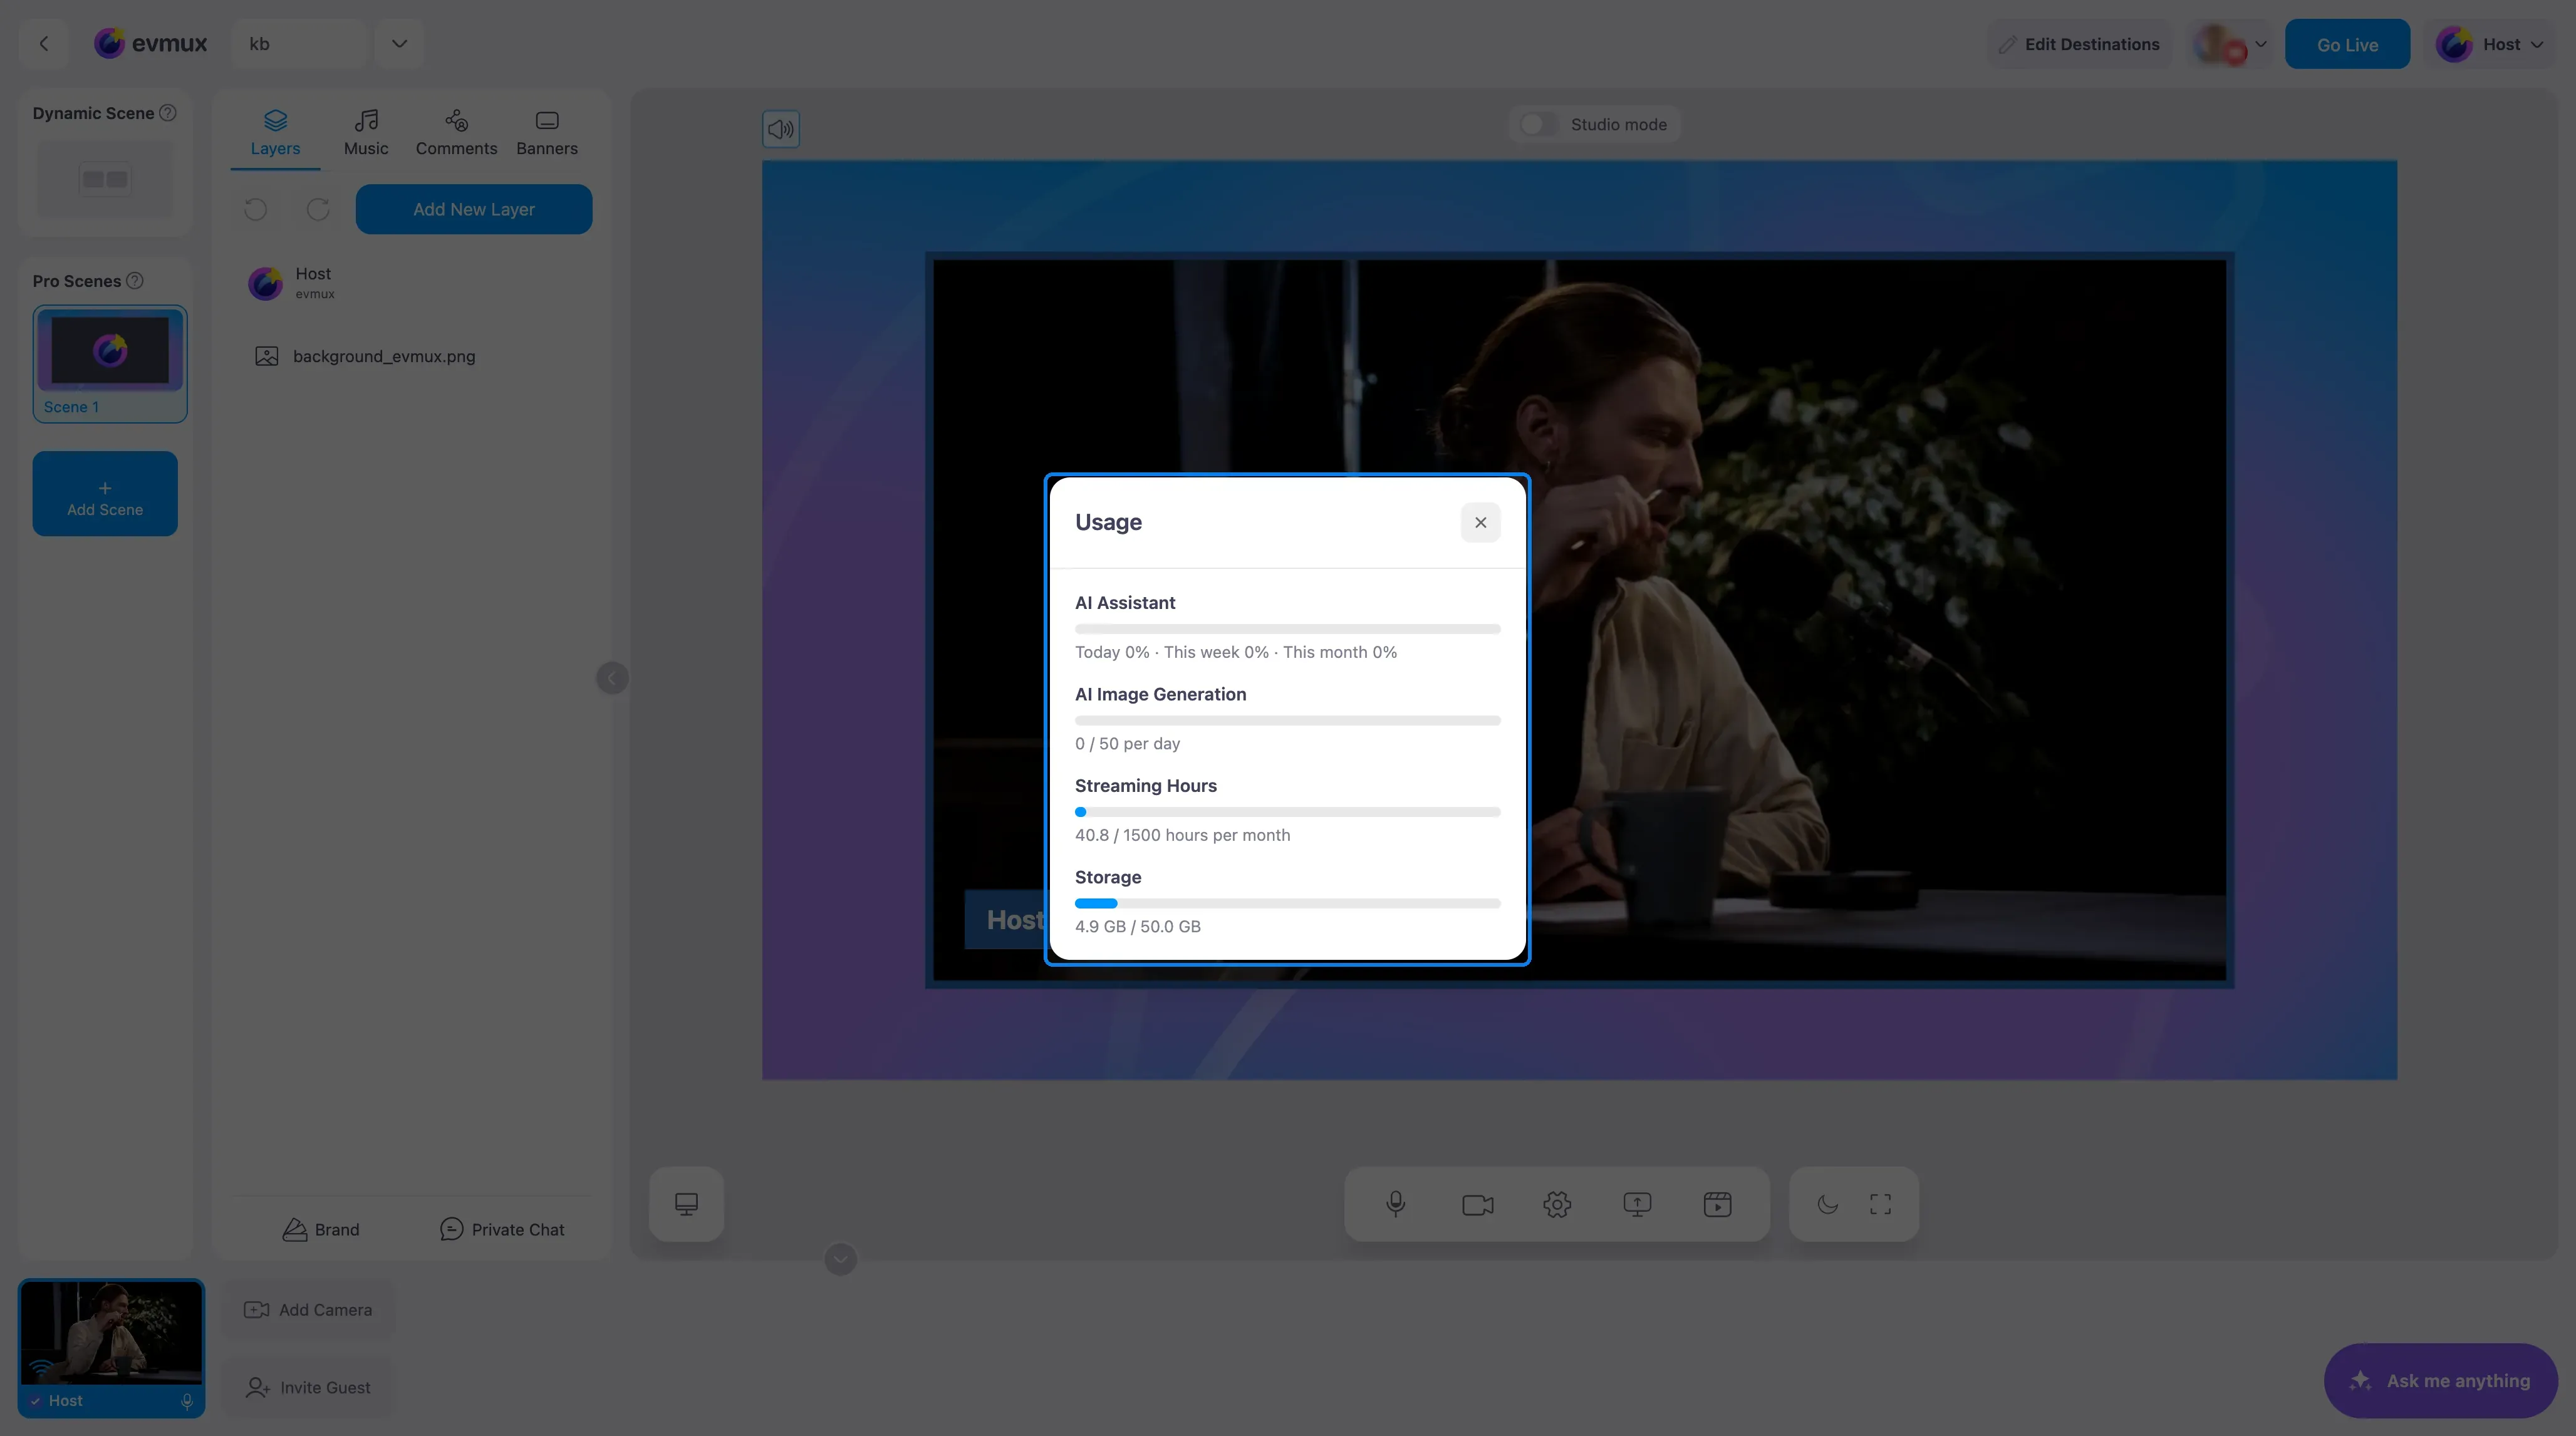Image resolution: width=2576 pixels, height=1436 pixels.
Task: Close the Usage dialog
Action: [x=1480, y=522]
